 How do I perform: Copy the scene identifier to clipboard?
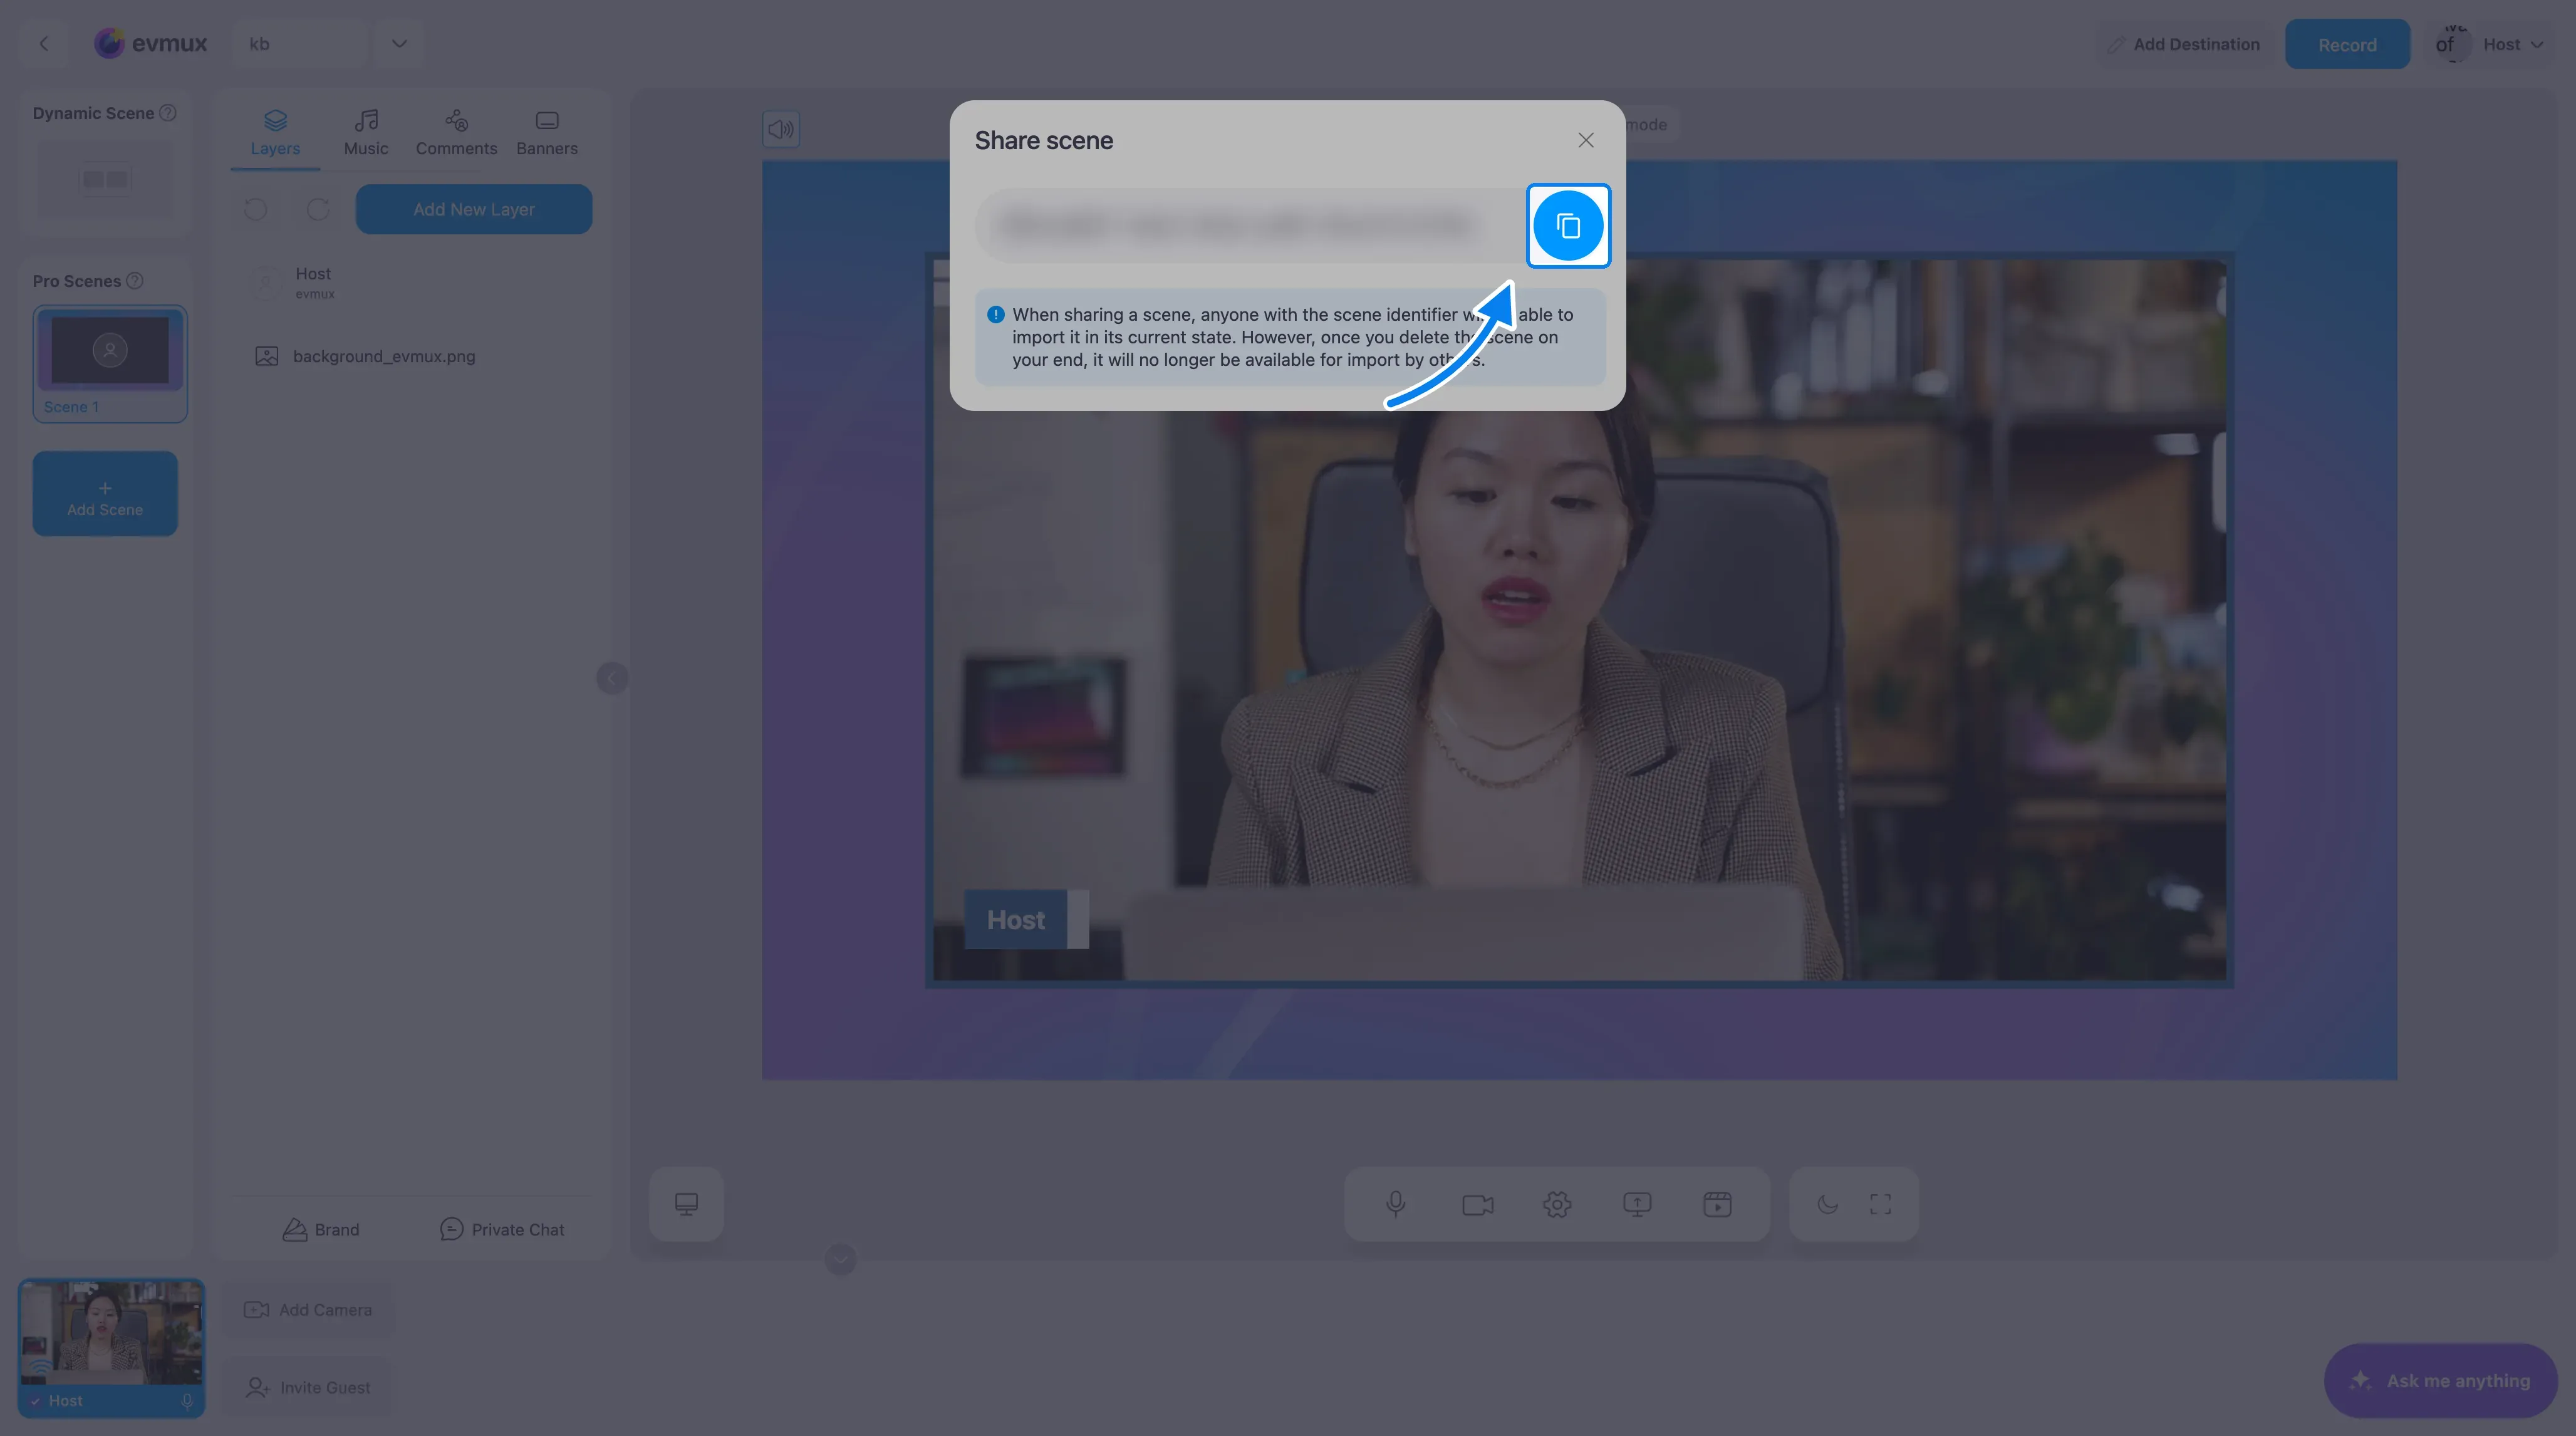click(1568, 226)
